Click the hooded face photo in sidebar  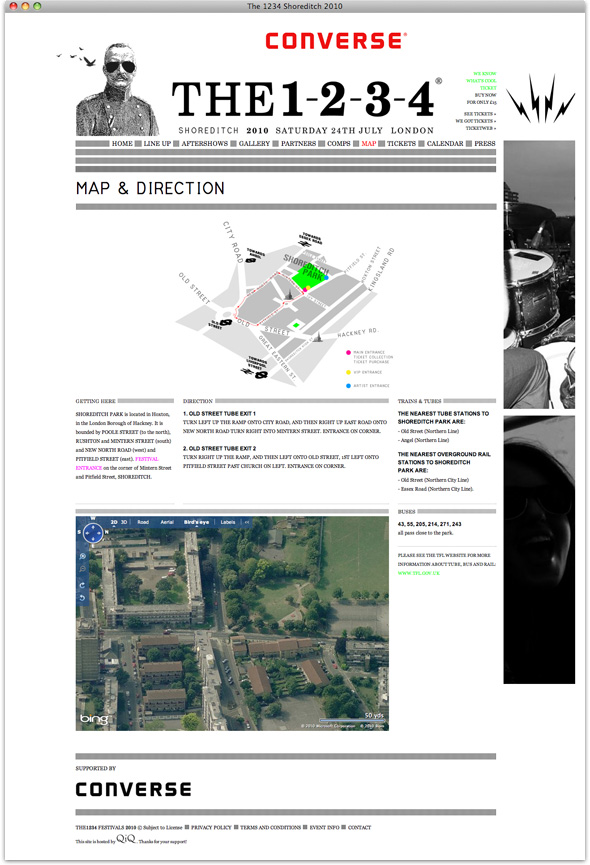[x=539, y=549]
